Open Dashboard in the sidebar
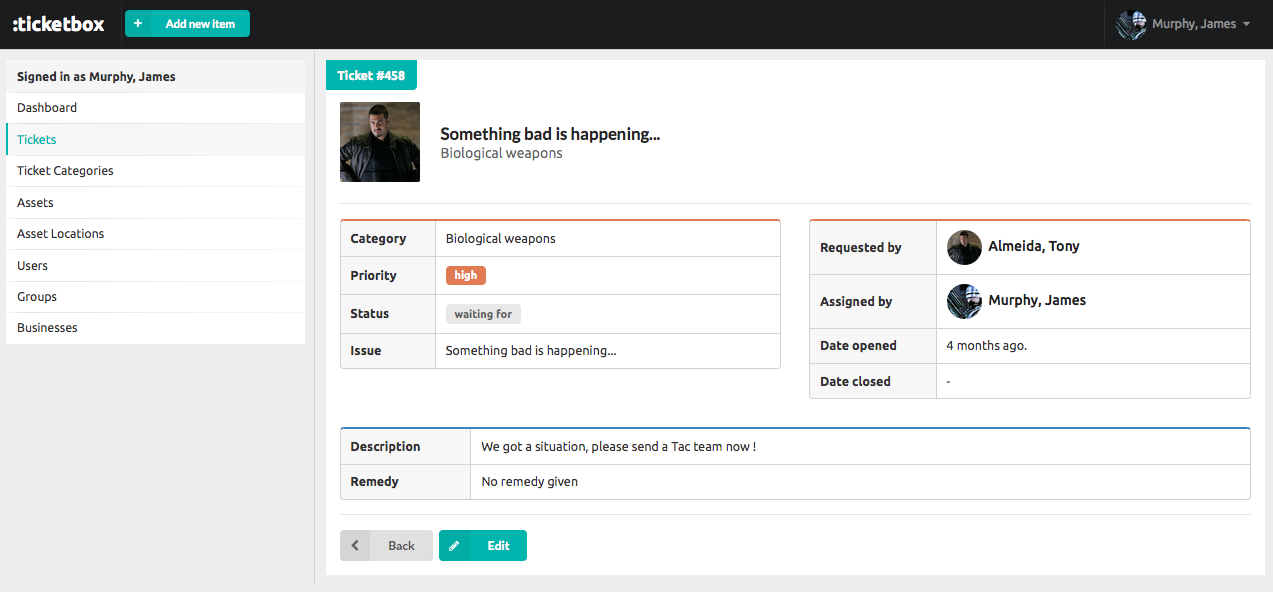This screenshot has height=592, width=1273. coord(155,108)
